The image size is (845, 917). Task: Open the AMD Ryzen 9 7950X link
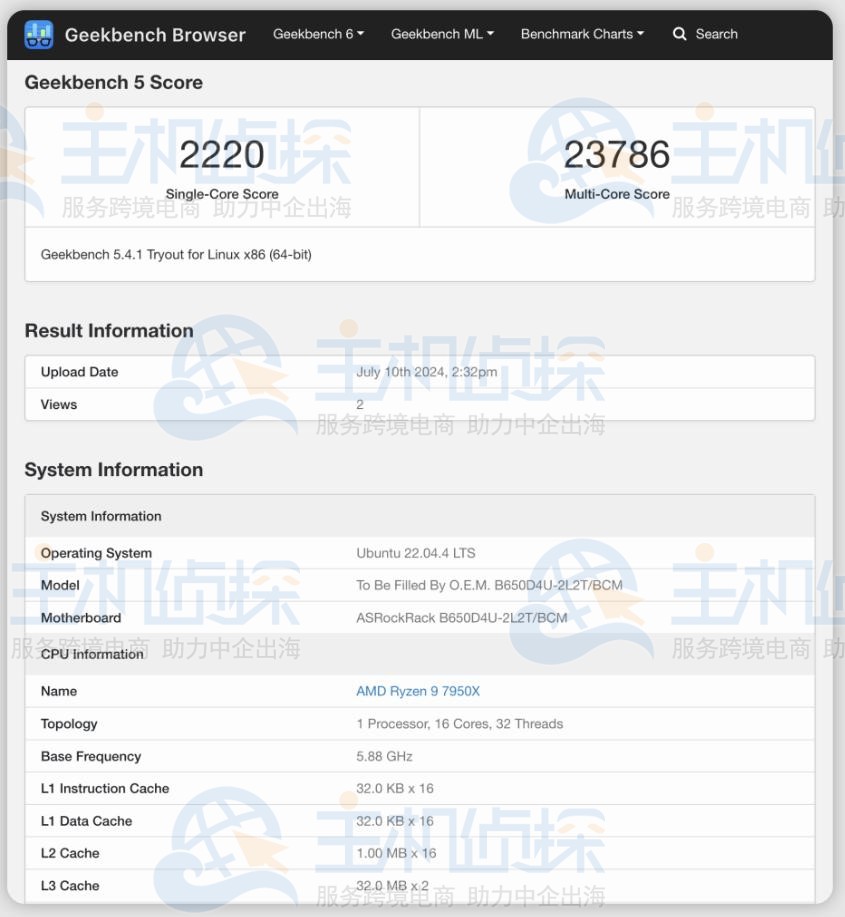click(417, 690)
